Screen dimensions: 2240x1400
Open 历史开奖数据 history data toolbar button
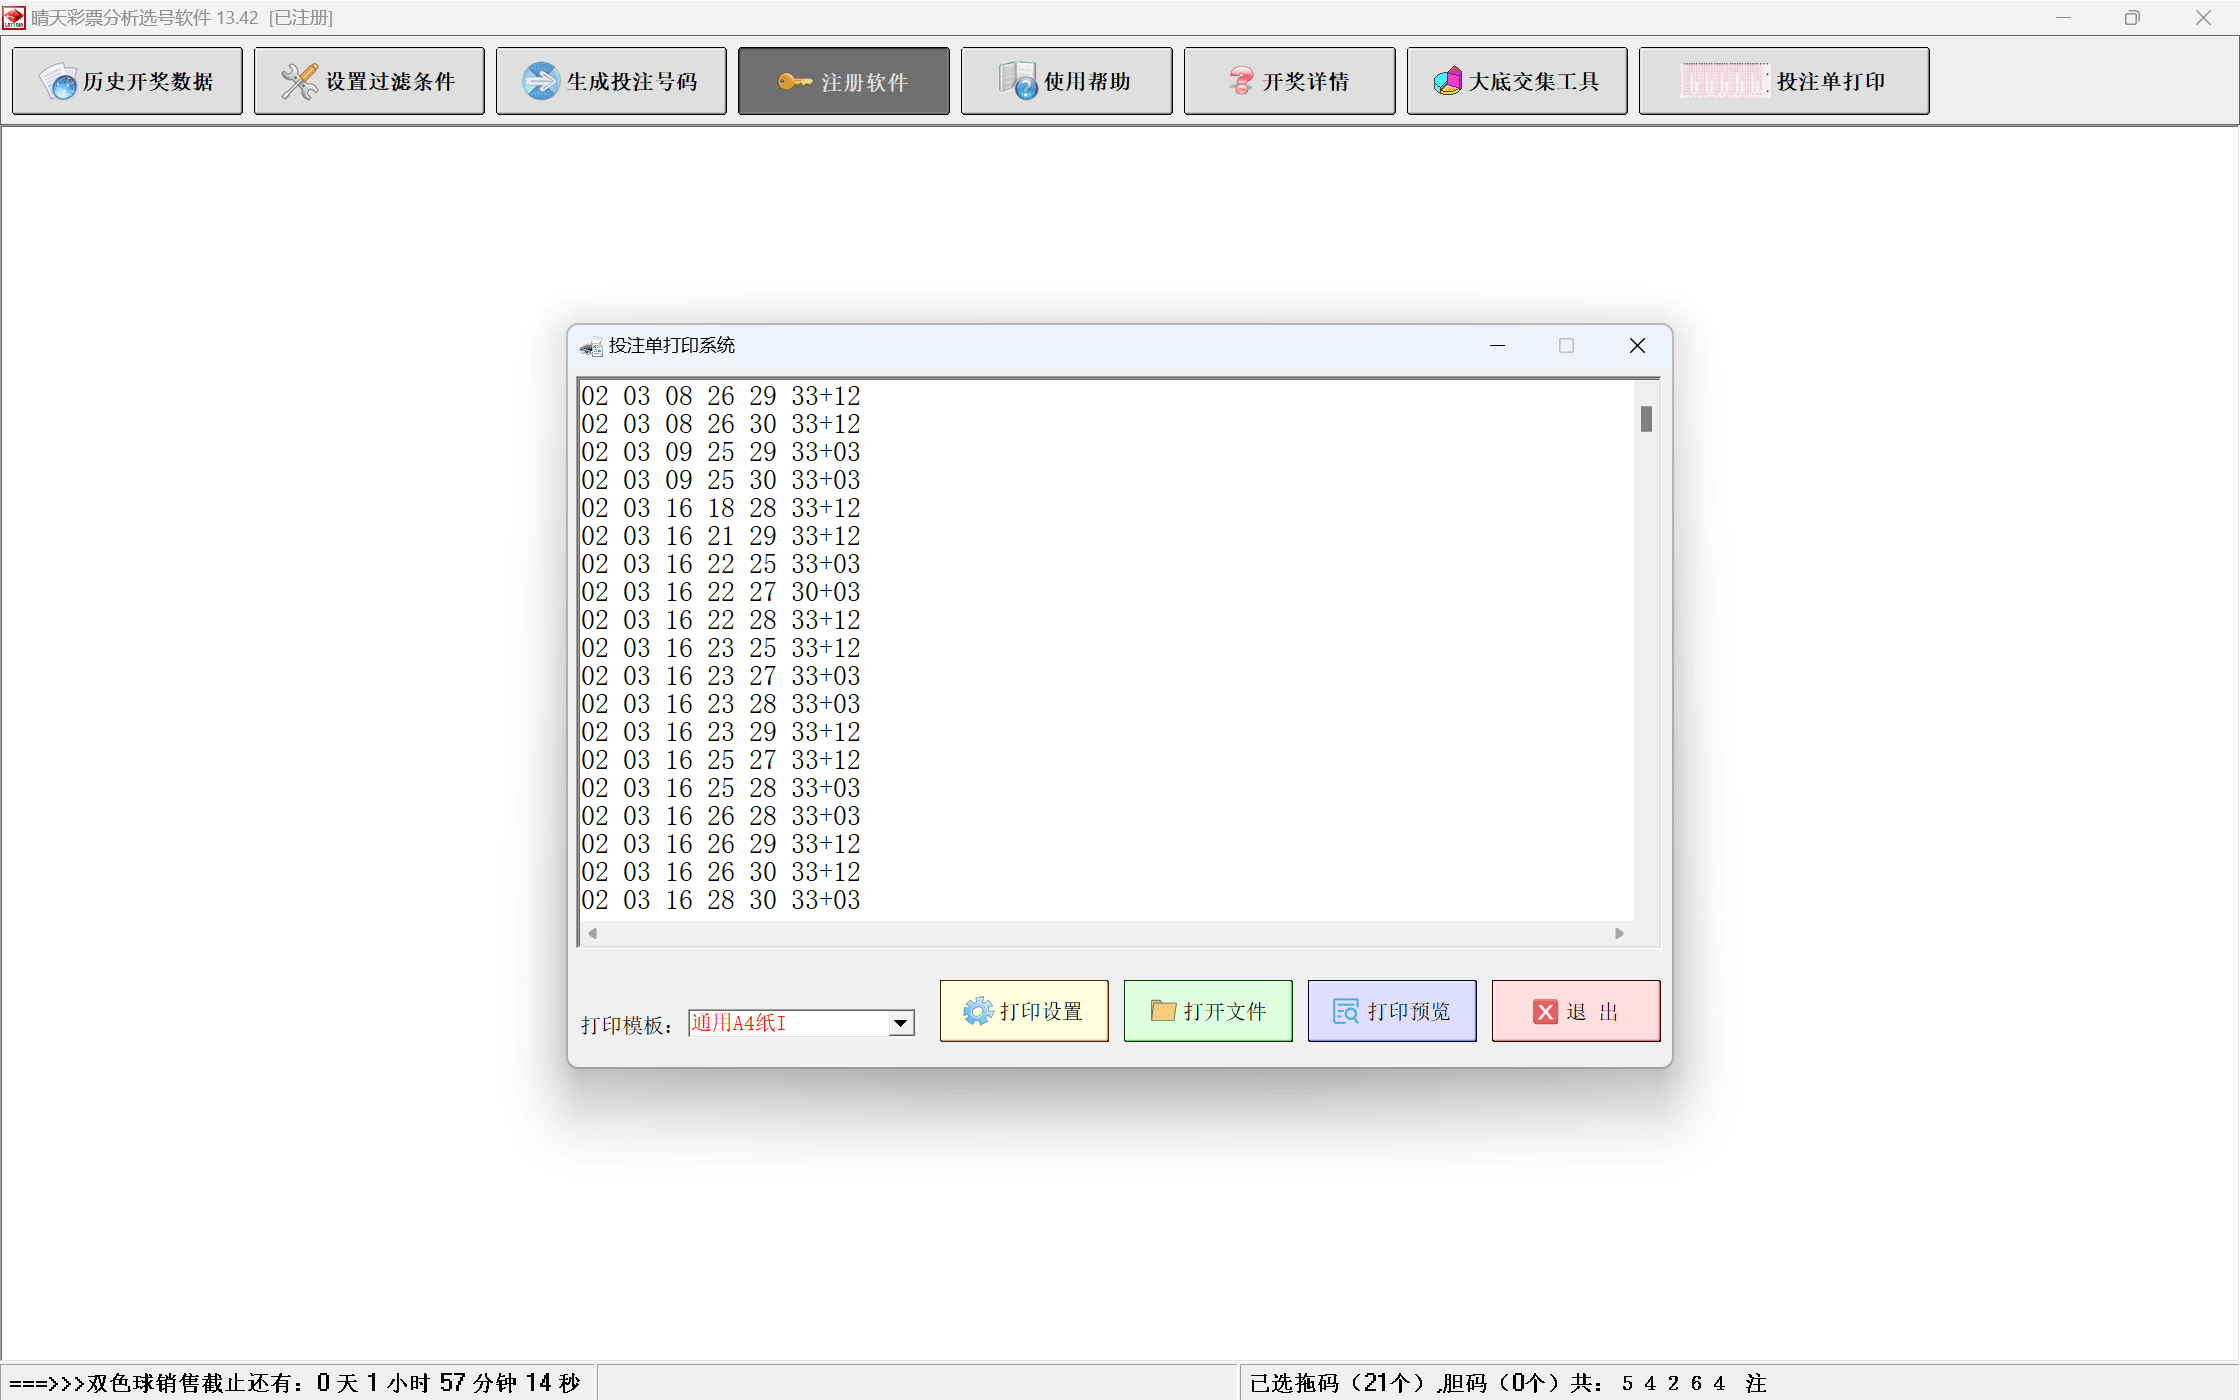(127, 81)
